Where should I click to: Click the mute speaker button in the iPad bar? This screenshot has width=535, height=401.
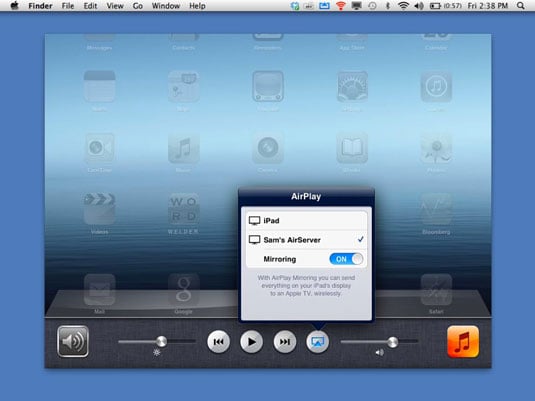(73, 341)
